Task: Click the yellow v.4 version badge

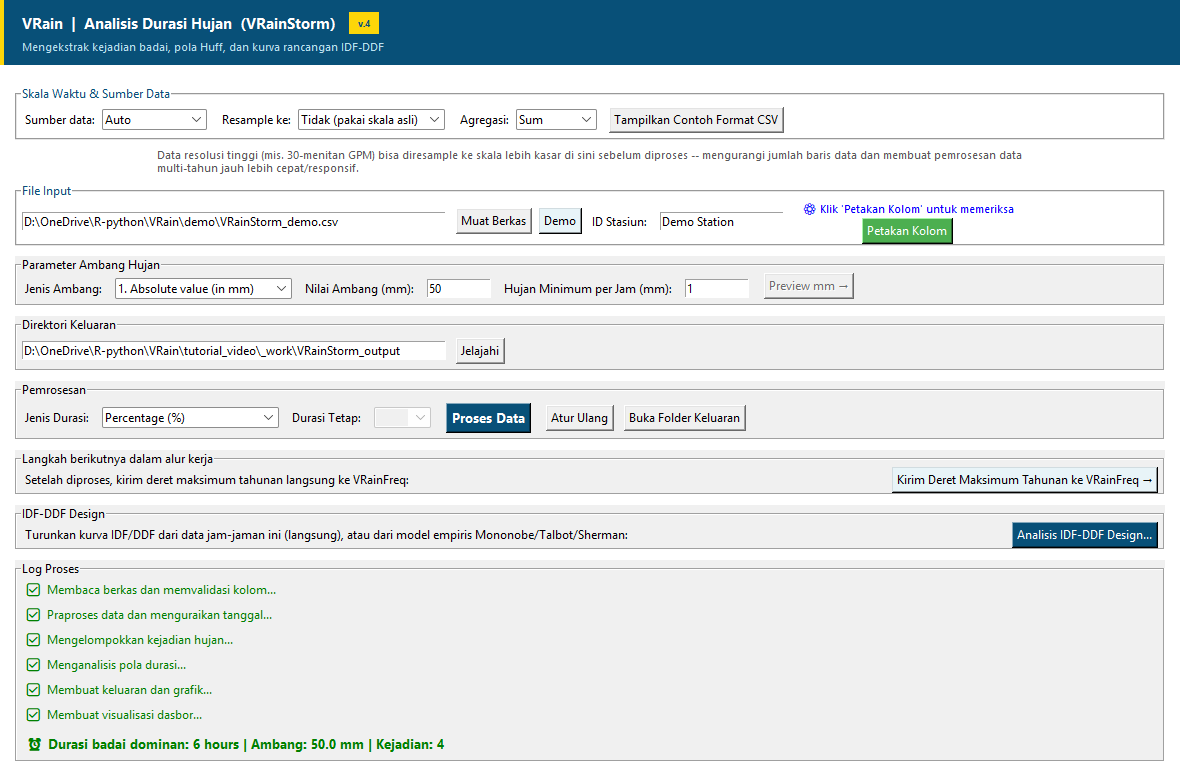Action: (x=364, y=23)
